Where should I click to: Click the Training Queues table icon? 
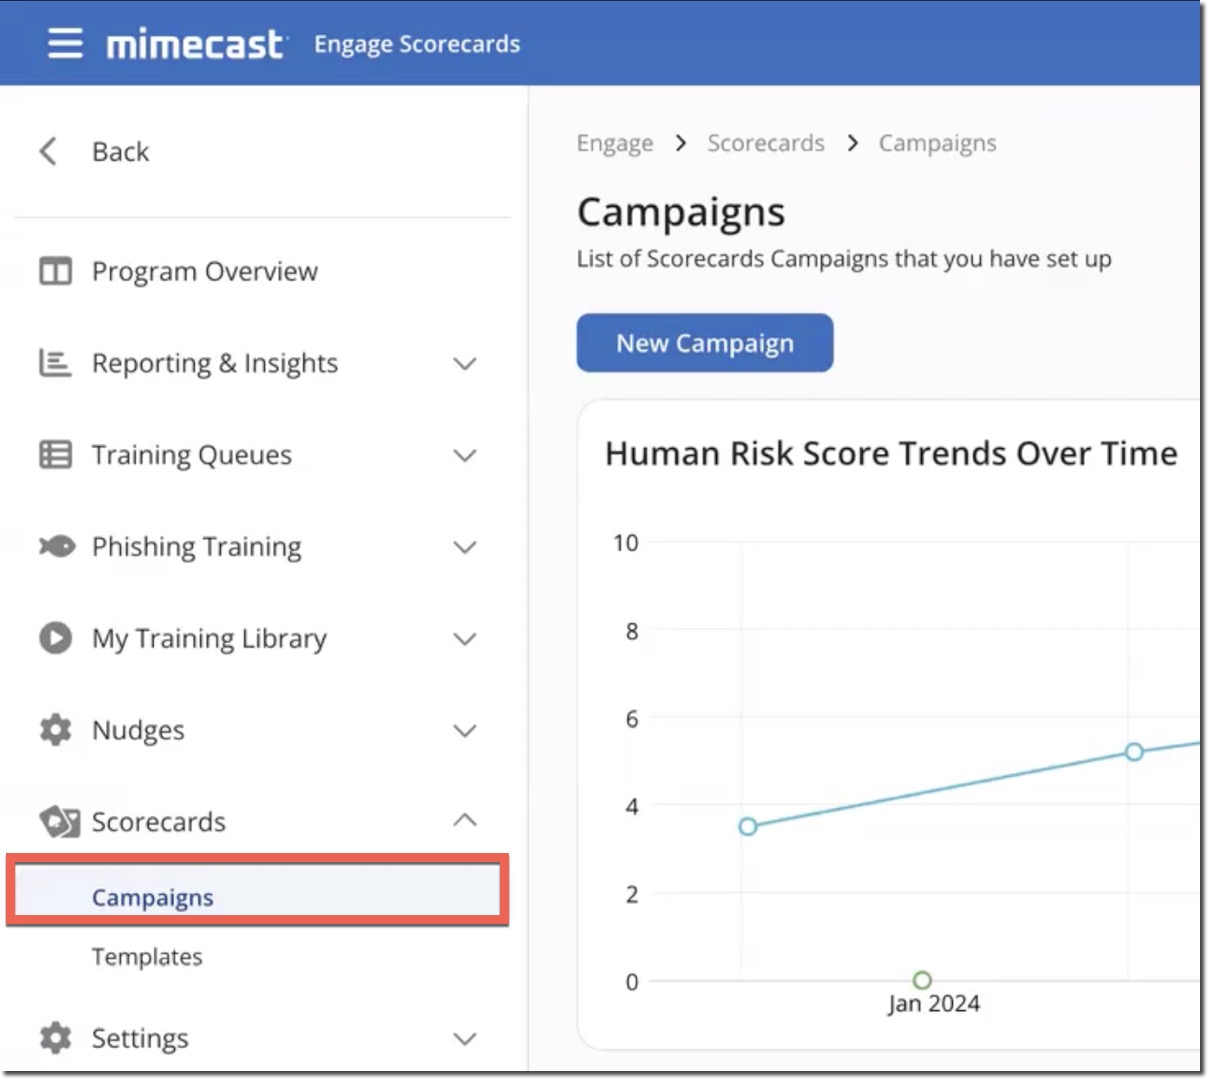pyautogui.click(x=55, y=455)
